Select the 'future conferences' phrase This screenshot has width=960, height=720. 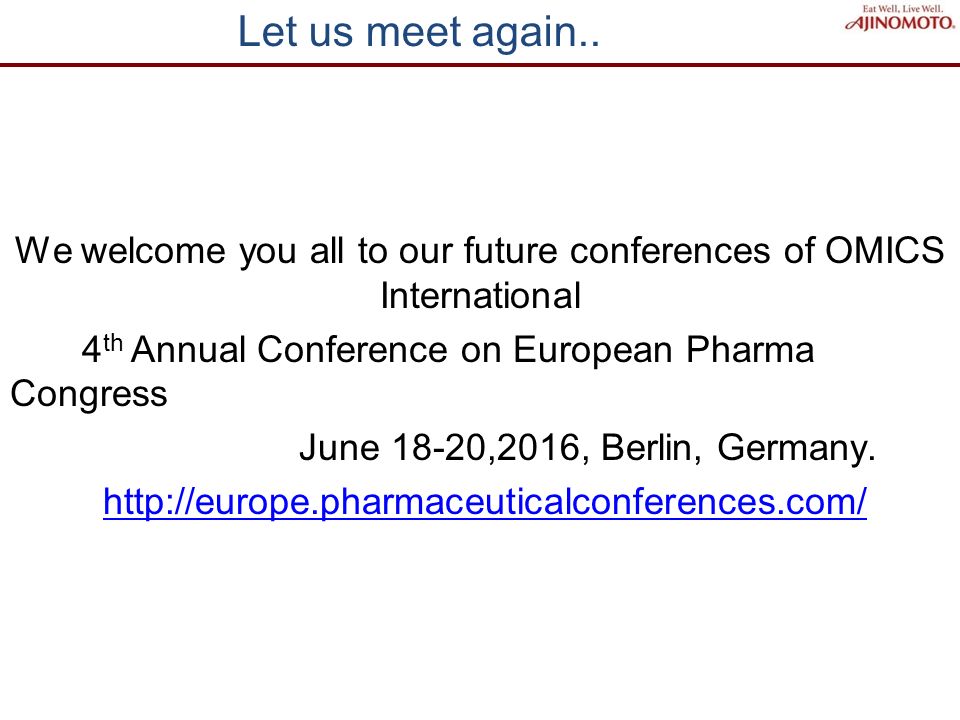click(617, 250)
